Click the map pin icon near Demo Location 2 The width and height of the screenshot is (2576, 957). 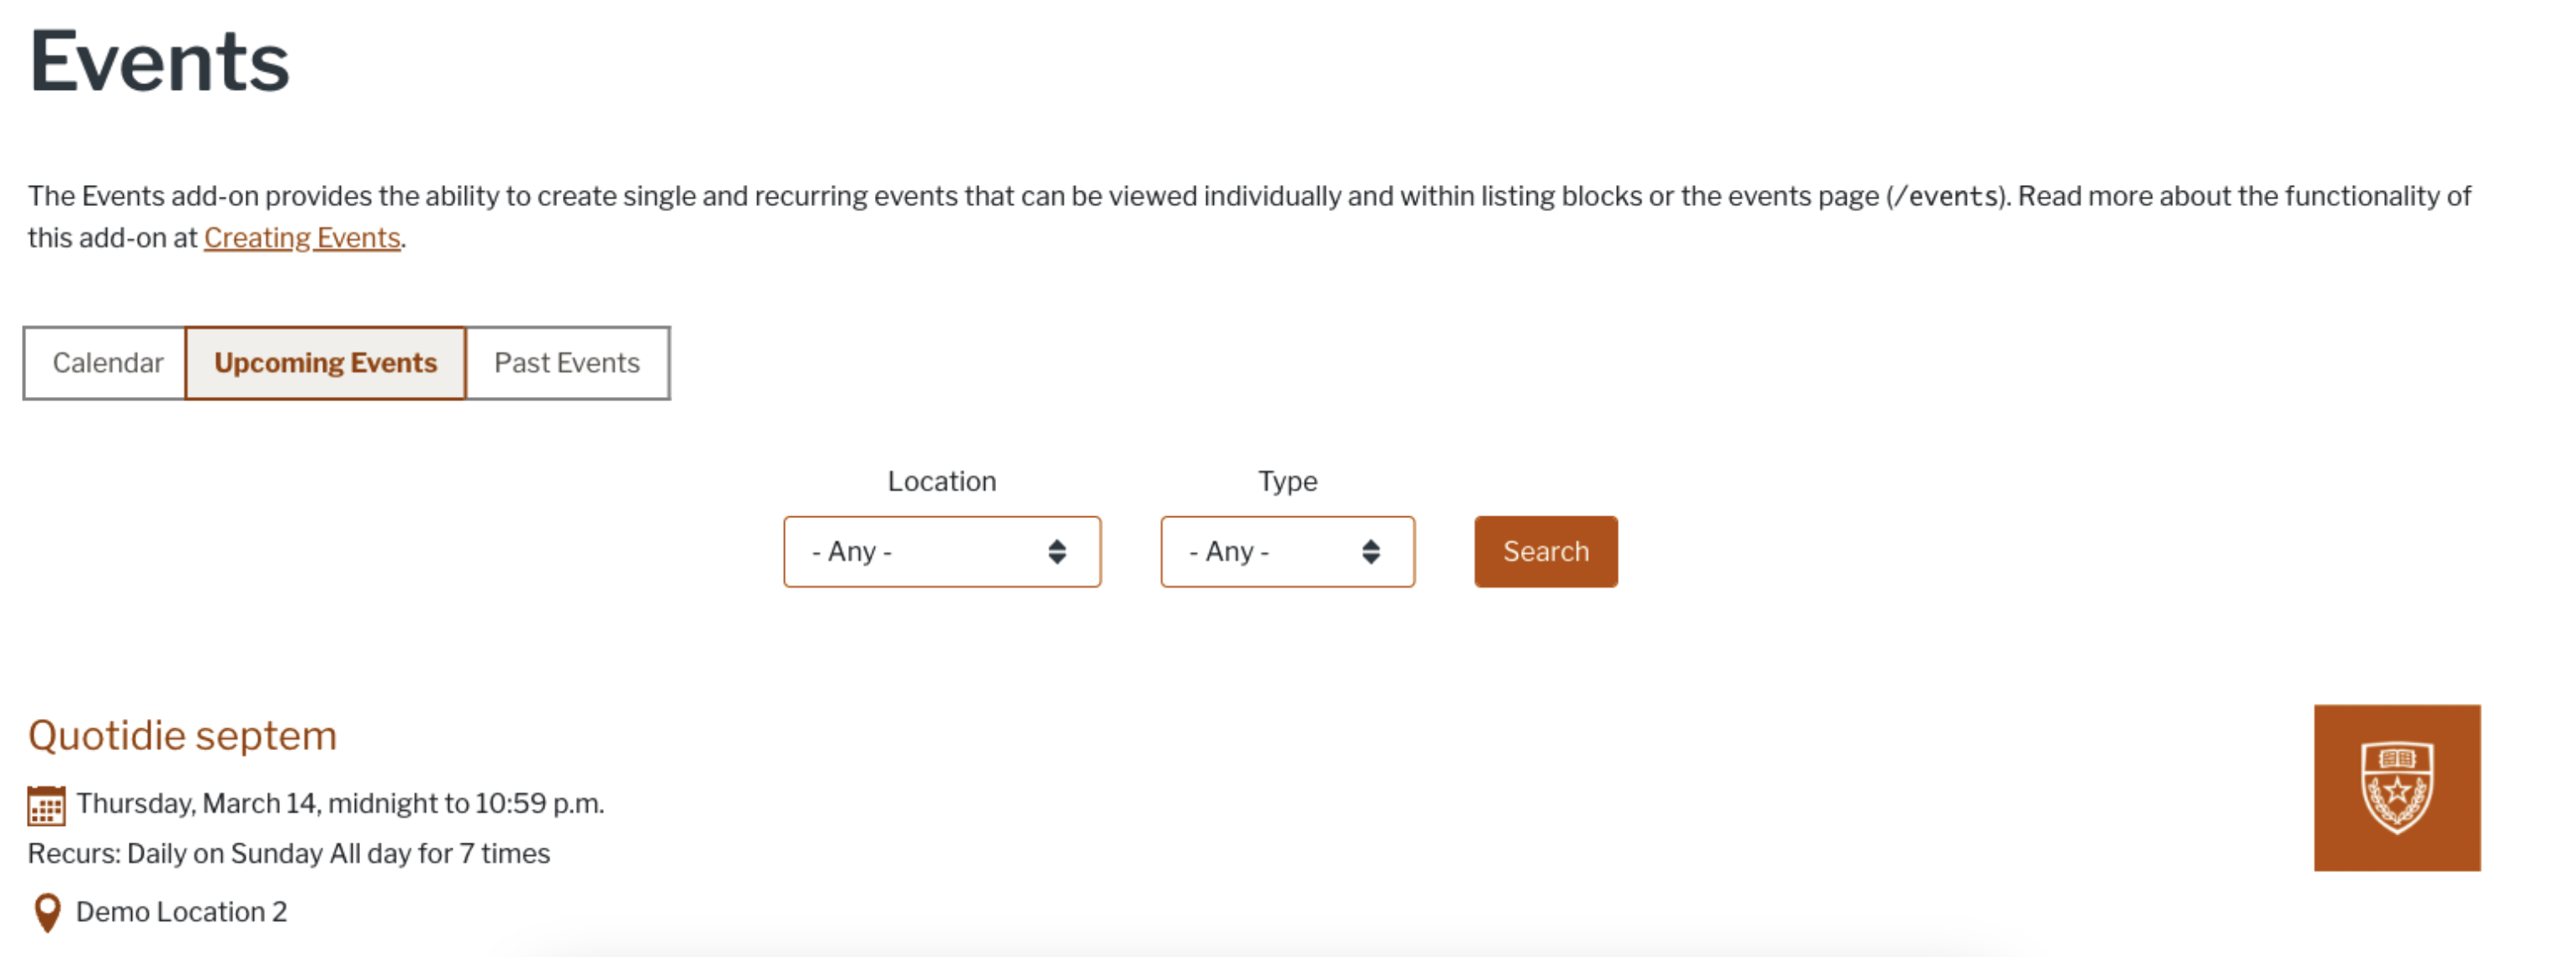click(x=47, y=912)
